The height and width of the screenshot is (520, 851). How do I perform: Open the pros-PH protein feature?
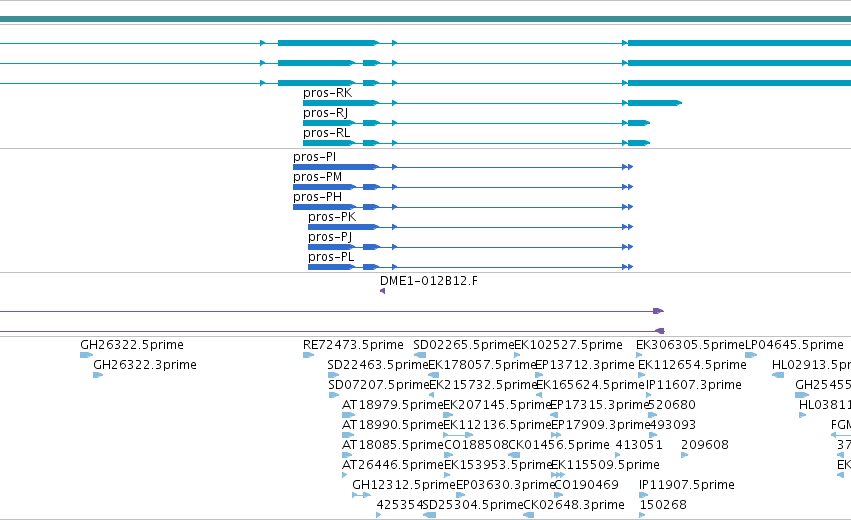click(463, 207)
